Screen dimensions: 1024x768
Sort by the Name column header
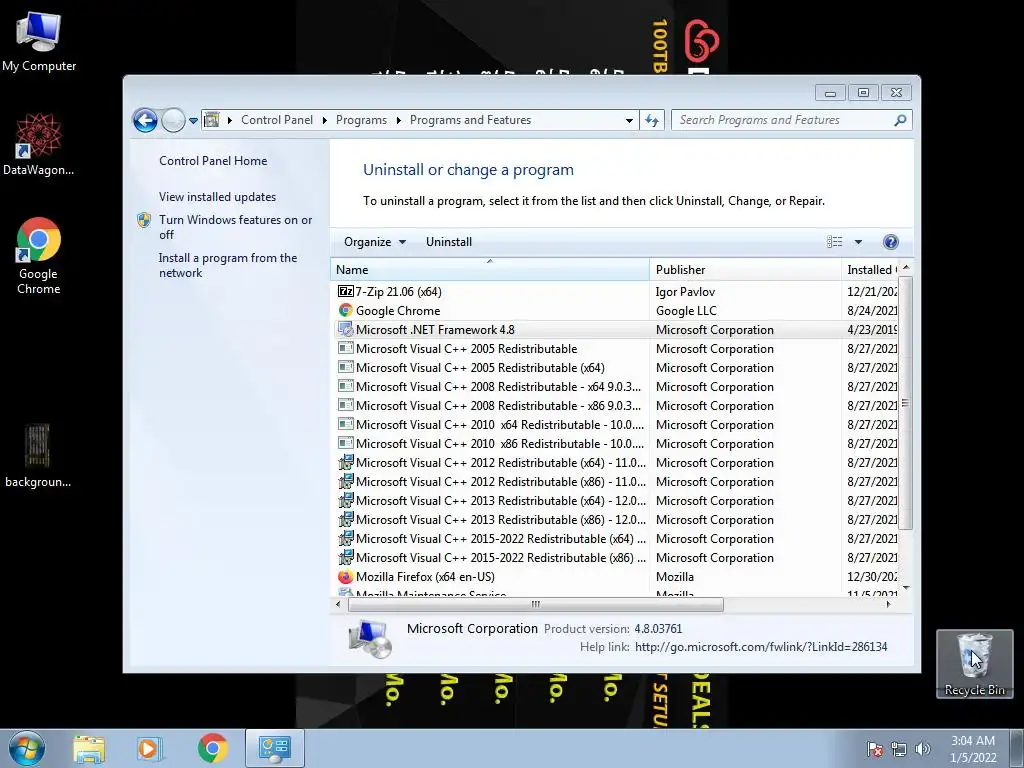click(490, 270)
